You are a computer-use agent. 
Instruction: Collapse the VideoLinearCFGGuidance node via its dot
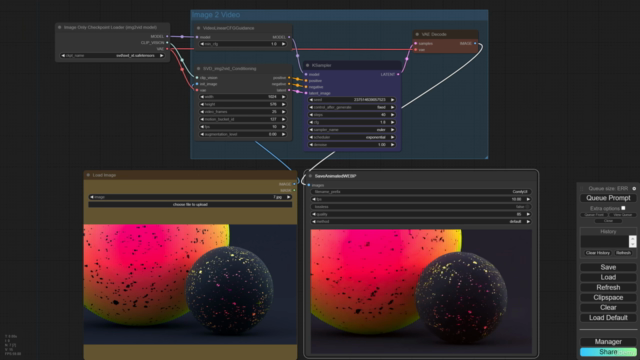[198, 28]
